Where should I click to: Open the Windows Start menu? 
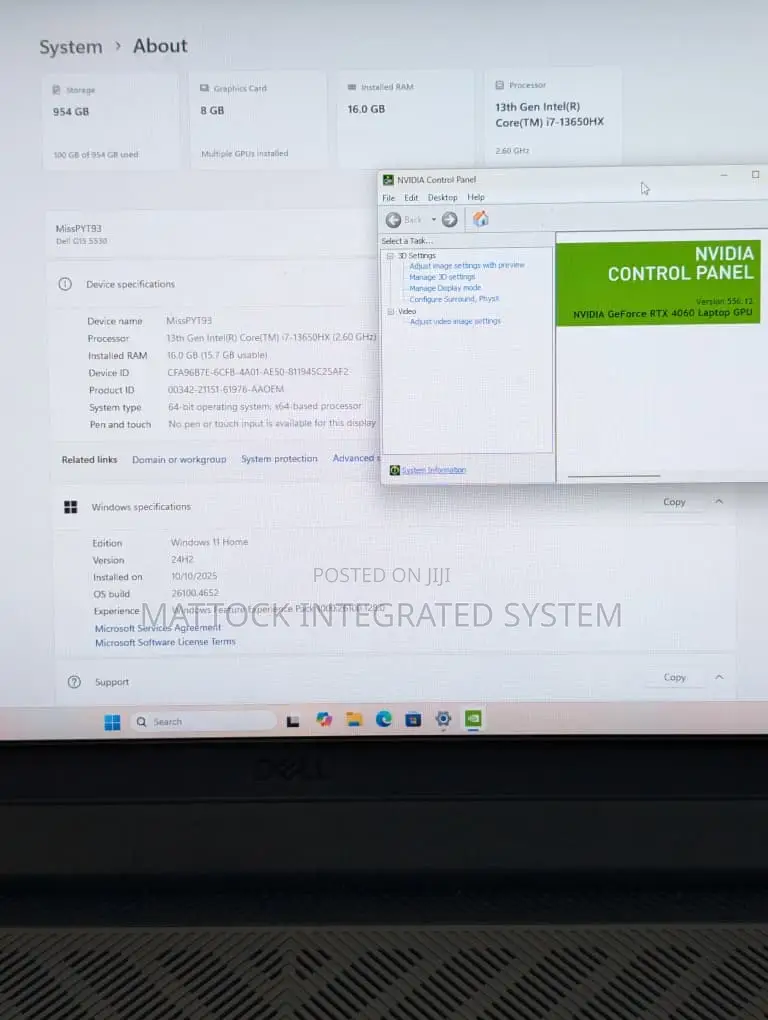112,722
